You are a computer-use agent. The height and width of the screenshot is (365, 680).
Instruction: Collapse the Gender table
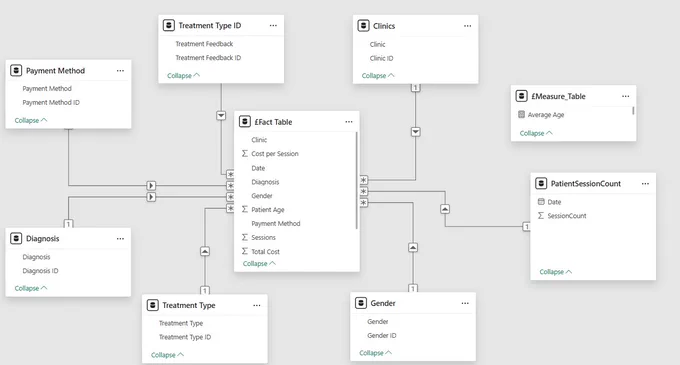coord(376,353)
